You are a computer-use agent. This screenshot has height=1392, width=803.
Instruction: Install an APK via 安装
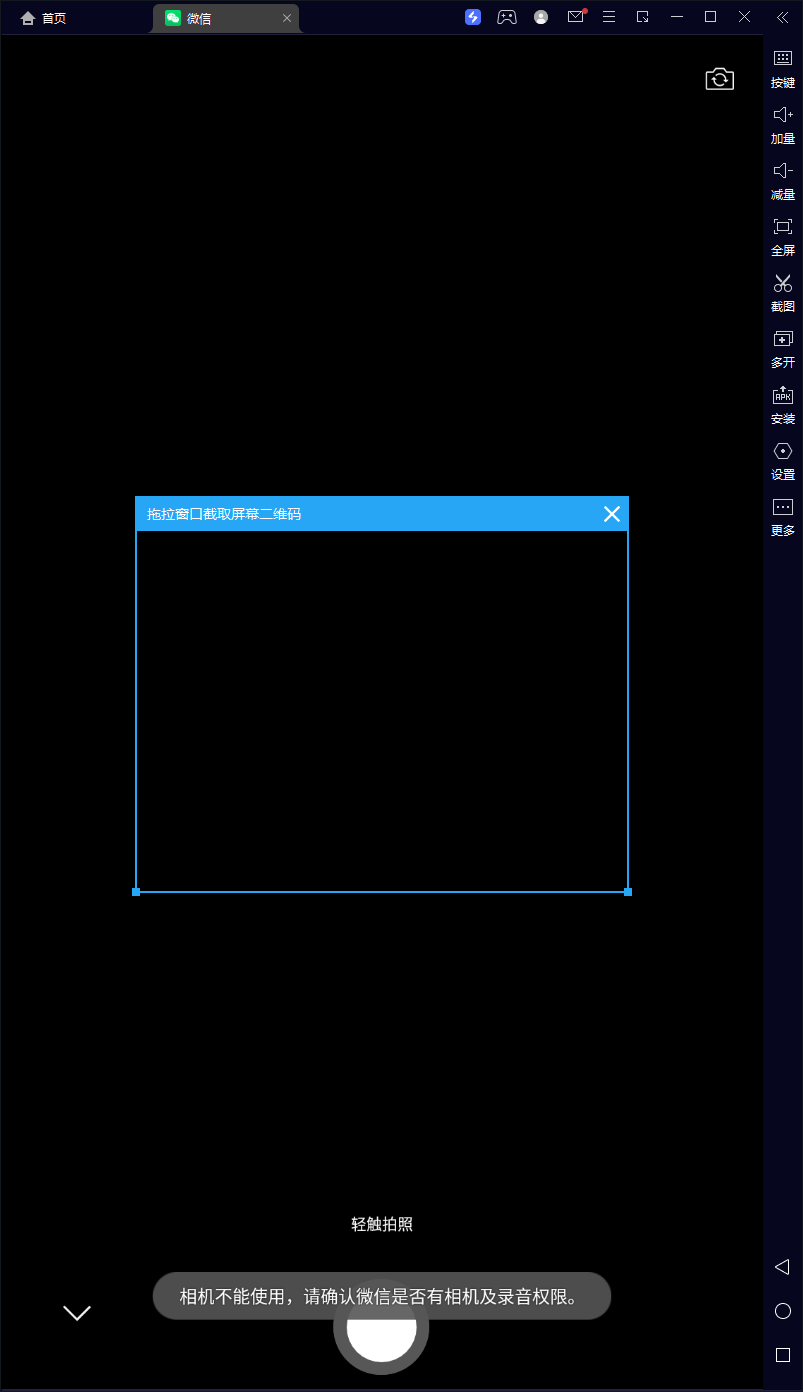click(x=783, y=404)
